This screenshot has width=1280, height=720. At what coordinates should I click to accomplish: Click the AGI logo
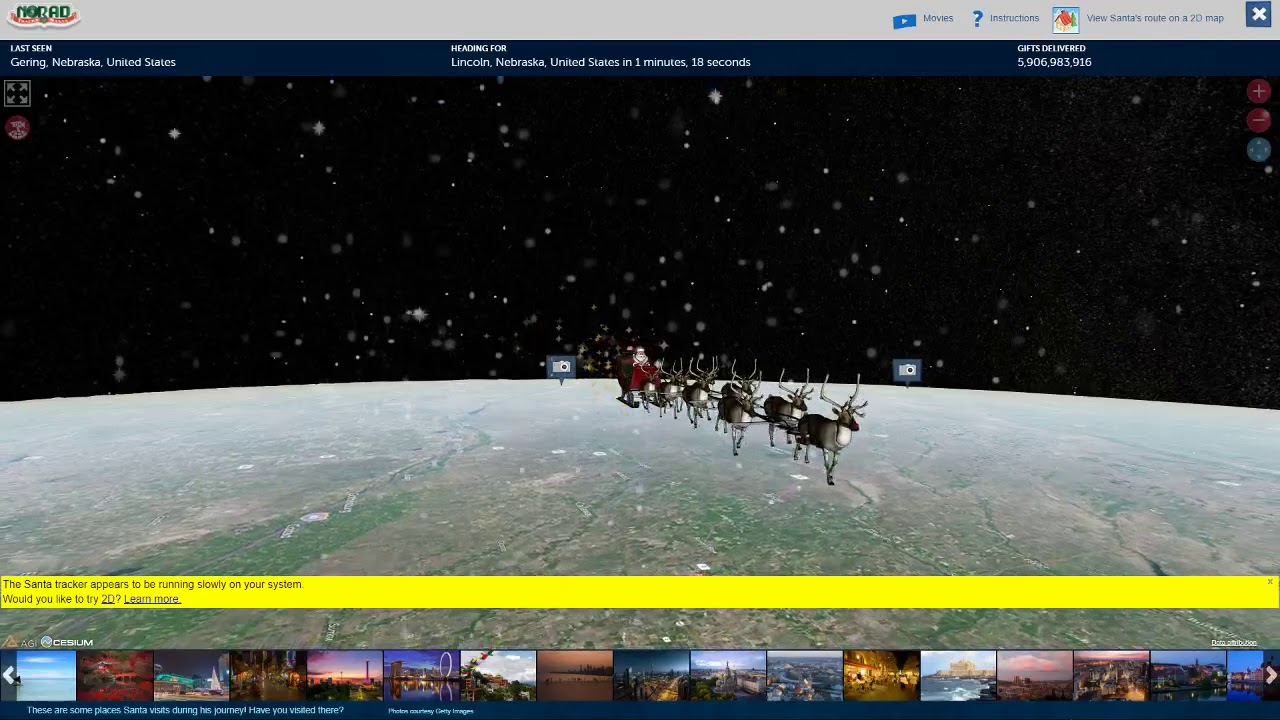[x=19, y=642]
